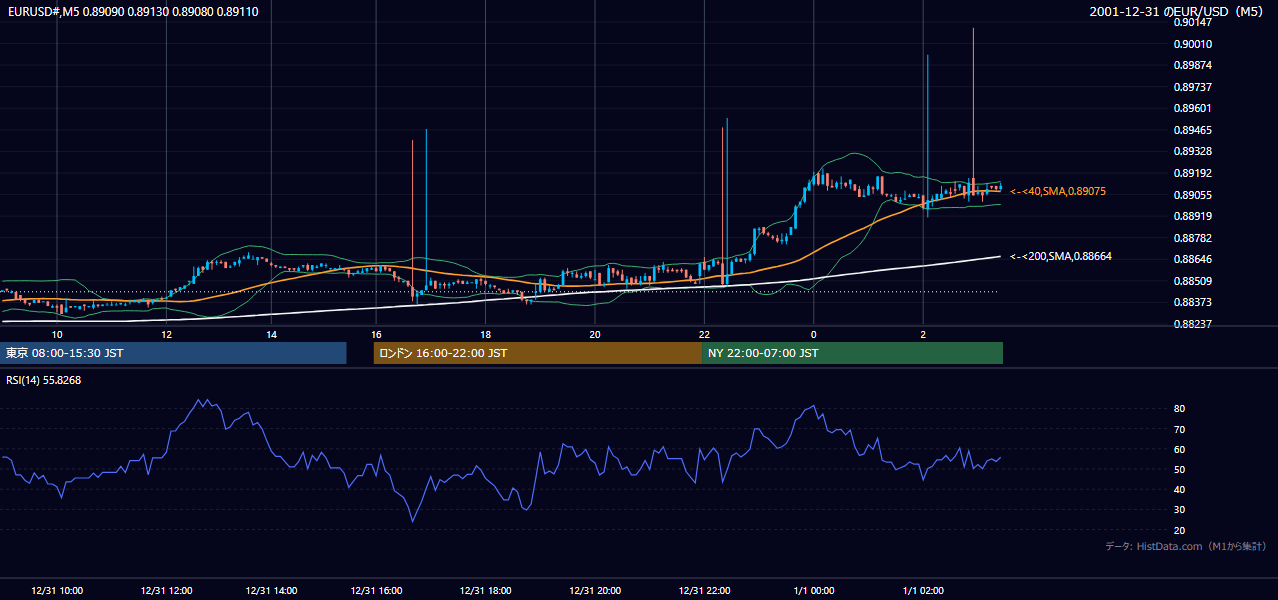Click the 0.89192 price axis label
The image size is (1278, 600).
pyautogui.click(x=1192, y=173)
